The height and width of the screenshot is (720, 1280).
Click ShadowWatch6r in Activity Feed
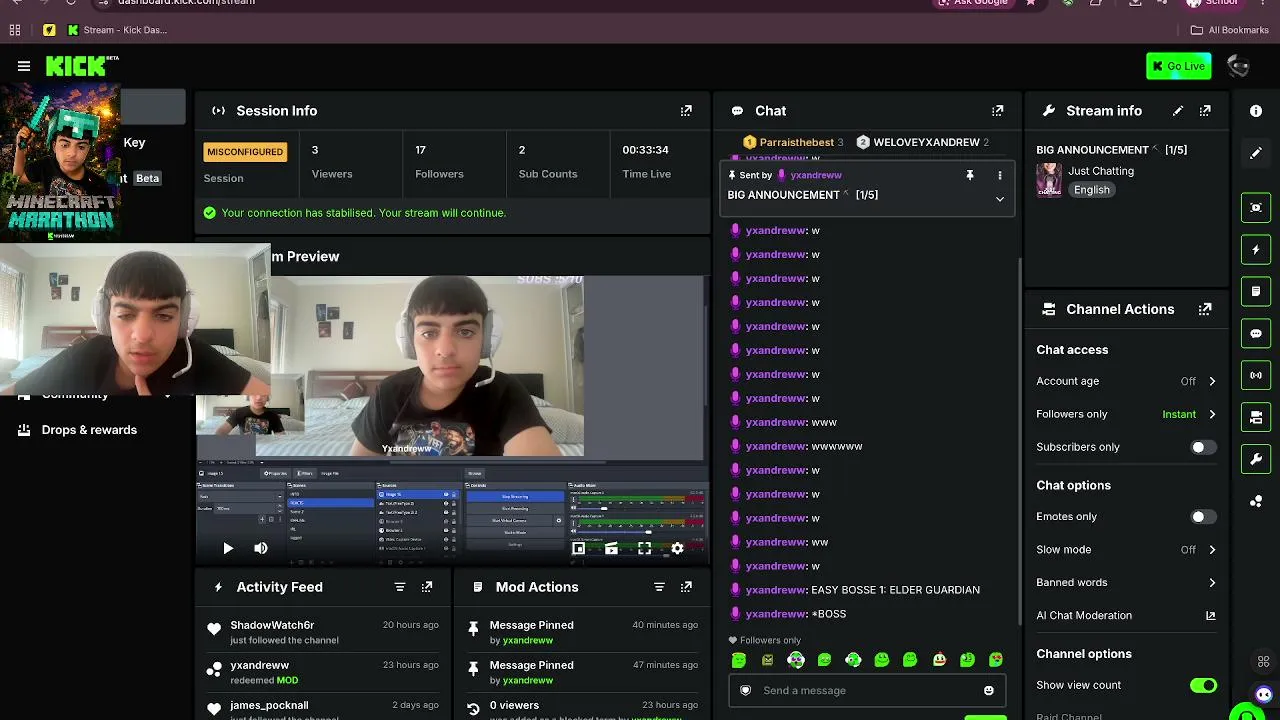point(272,625)
